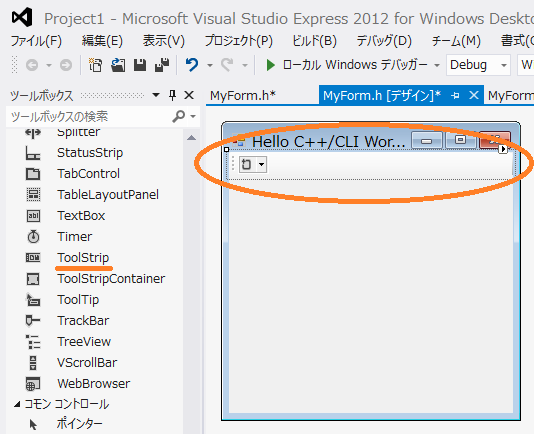Start the local Windows debugger
Viewport: 534px width, 434px height.
click(x=346, y=65)
